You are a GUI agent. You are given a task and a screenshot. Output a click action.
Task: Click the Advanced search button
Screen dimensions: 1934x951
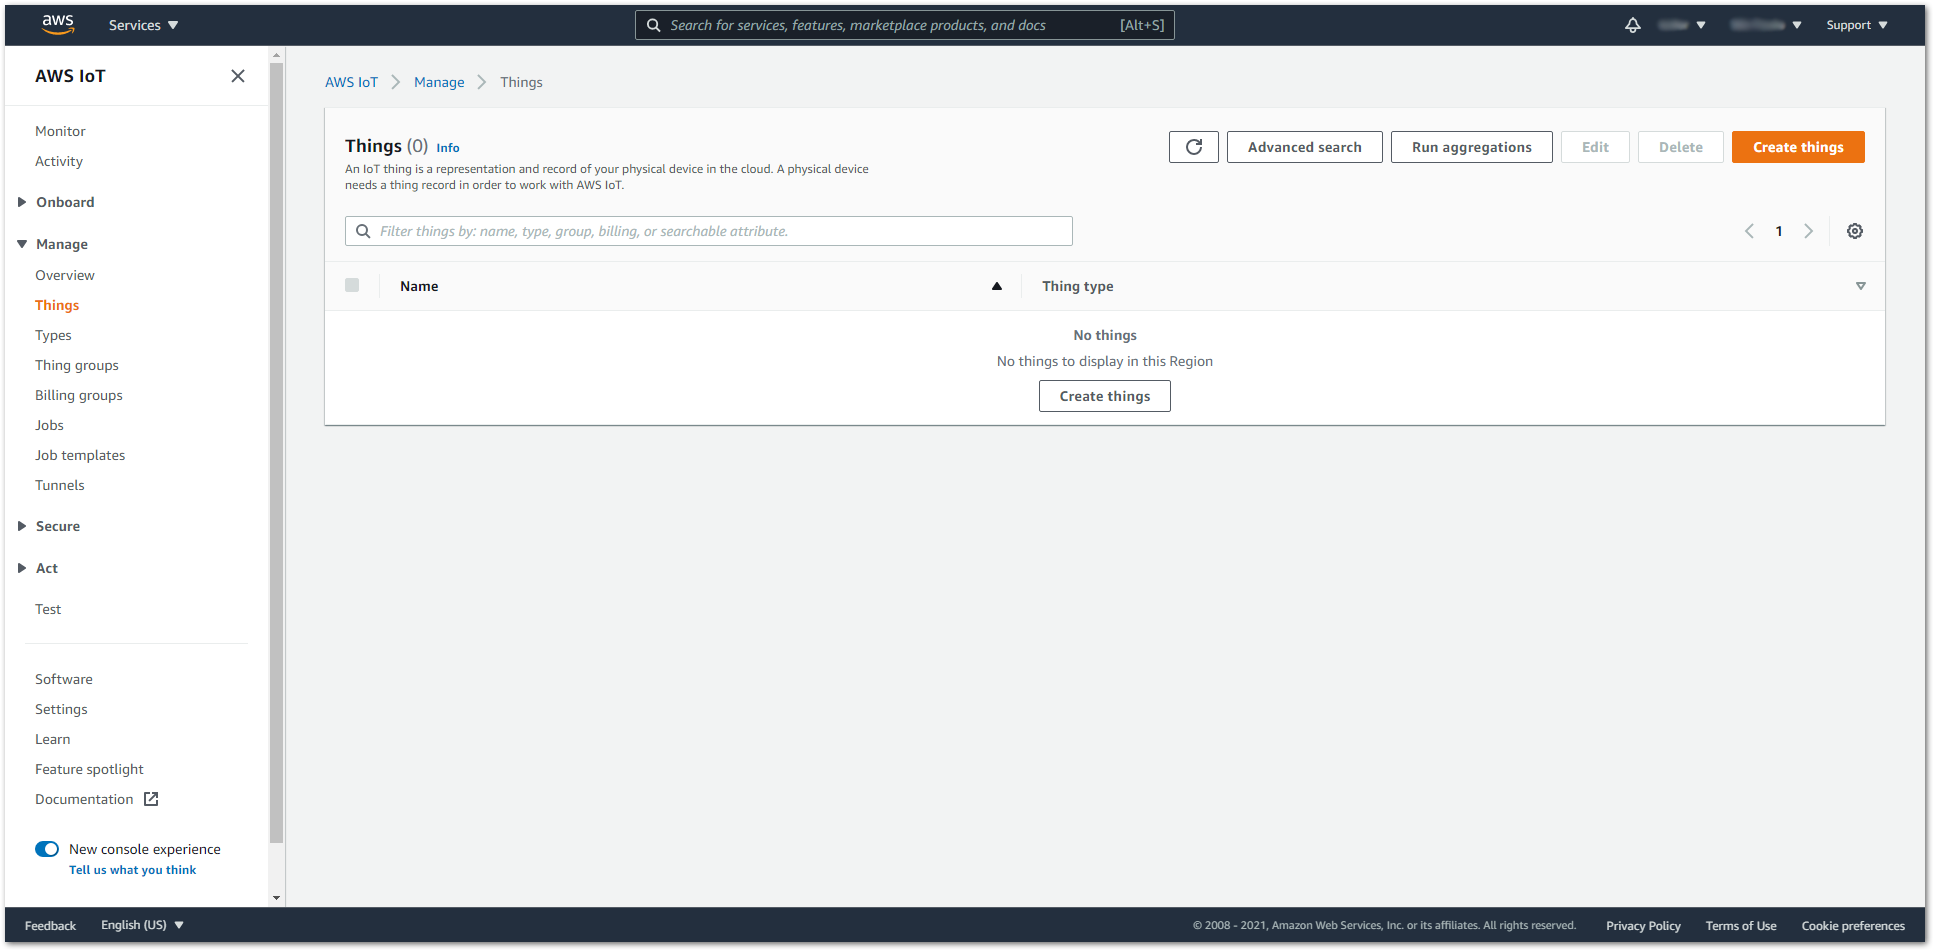point(1304,147)
